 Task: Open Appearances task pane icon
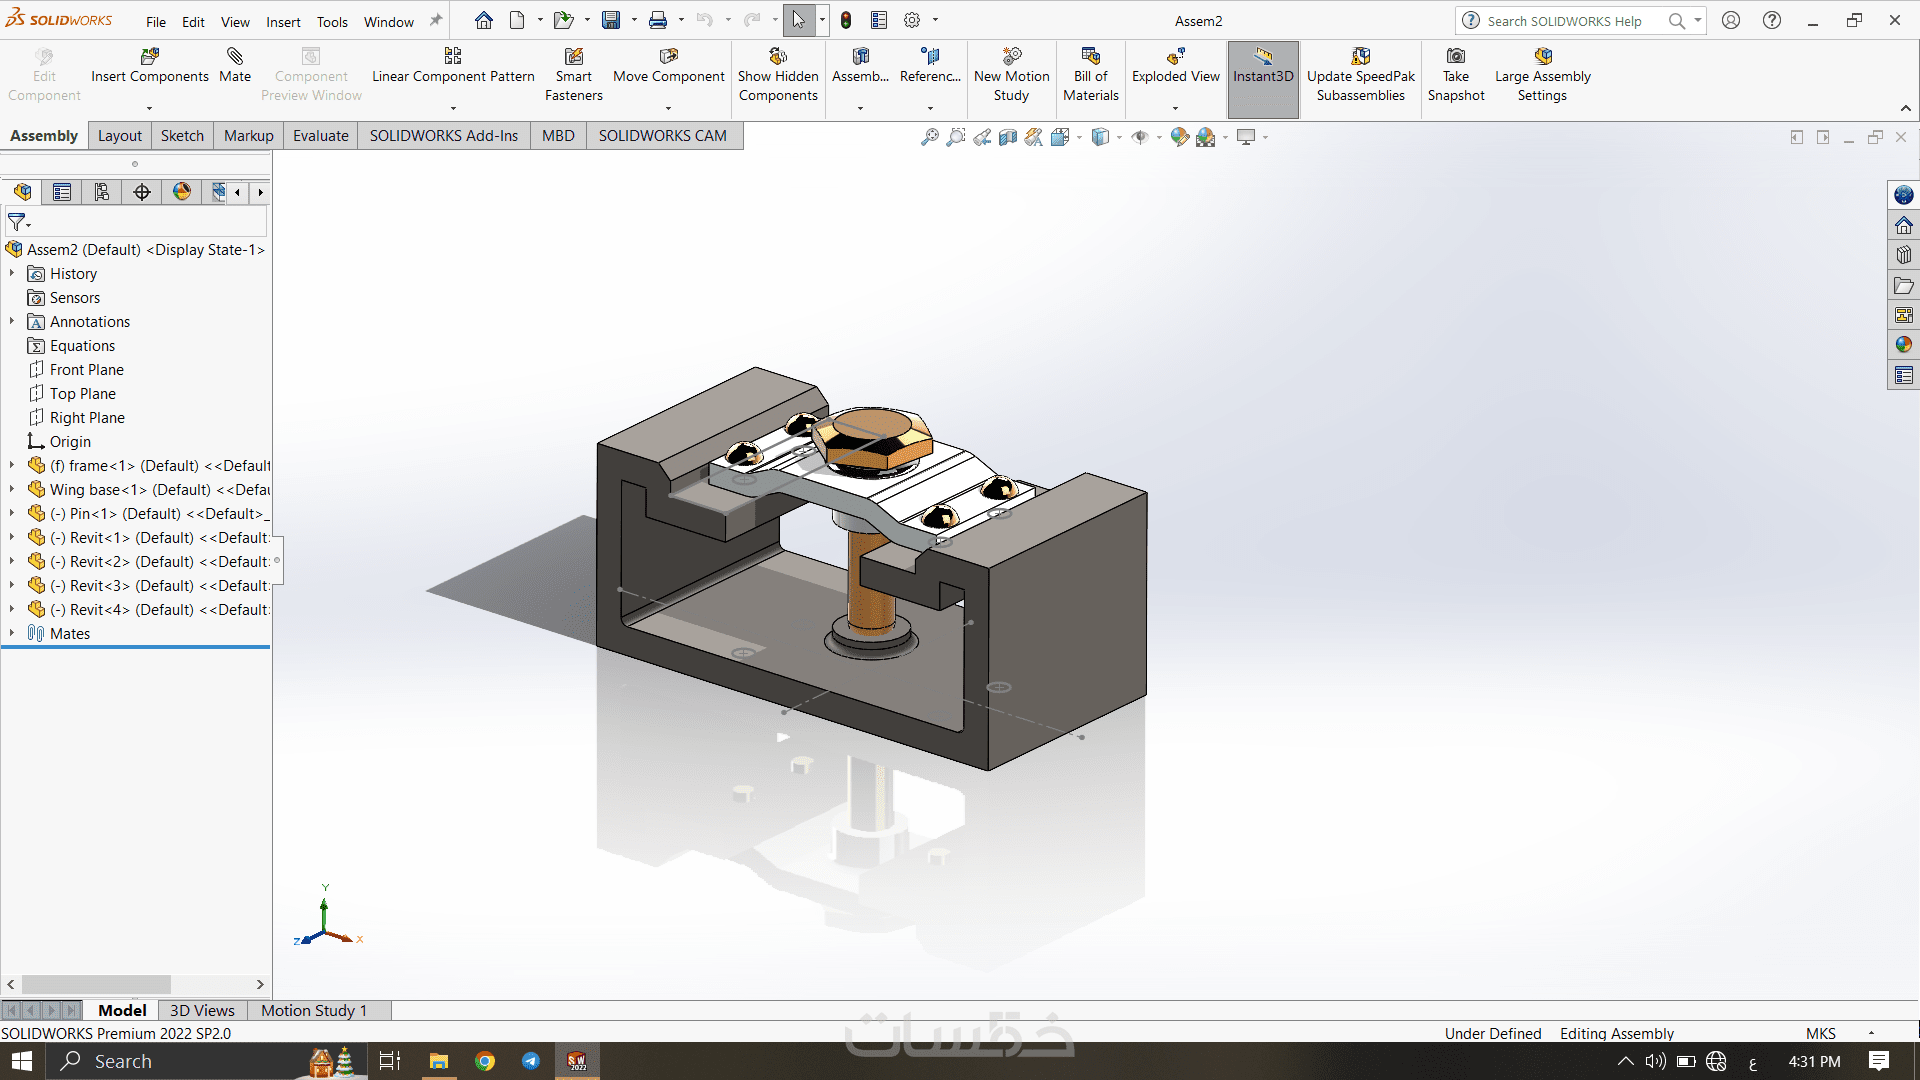point(1903,345)
